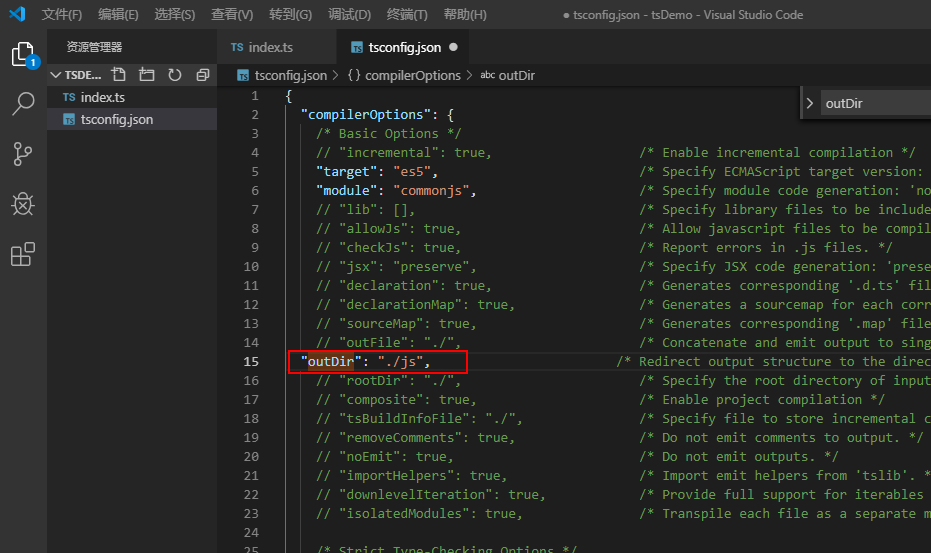Create a new folder in TSDEMO
931x553 pixels.
(x=146, y=75)
